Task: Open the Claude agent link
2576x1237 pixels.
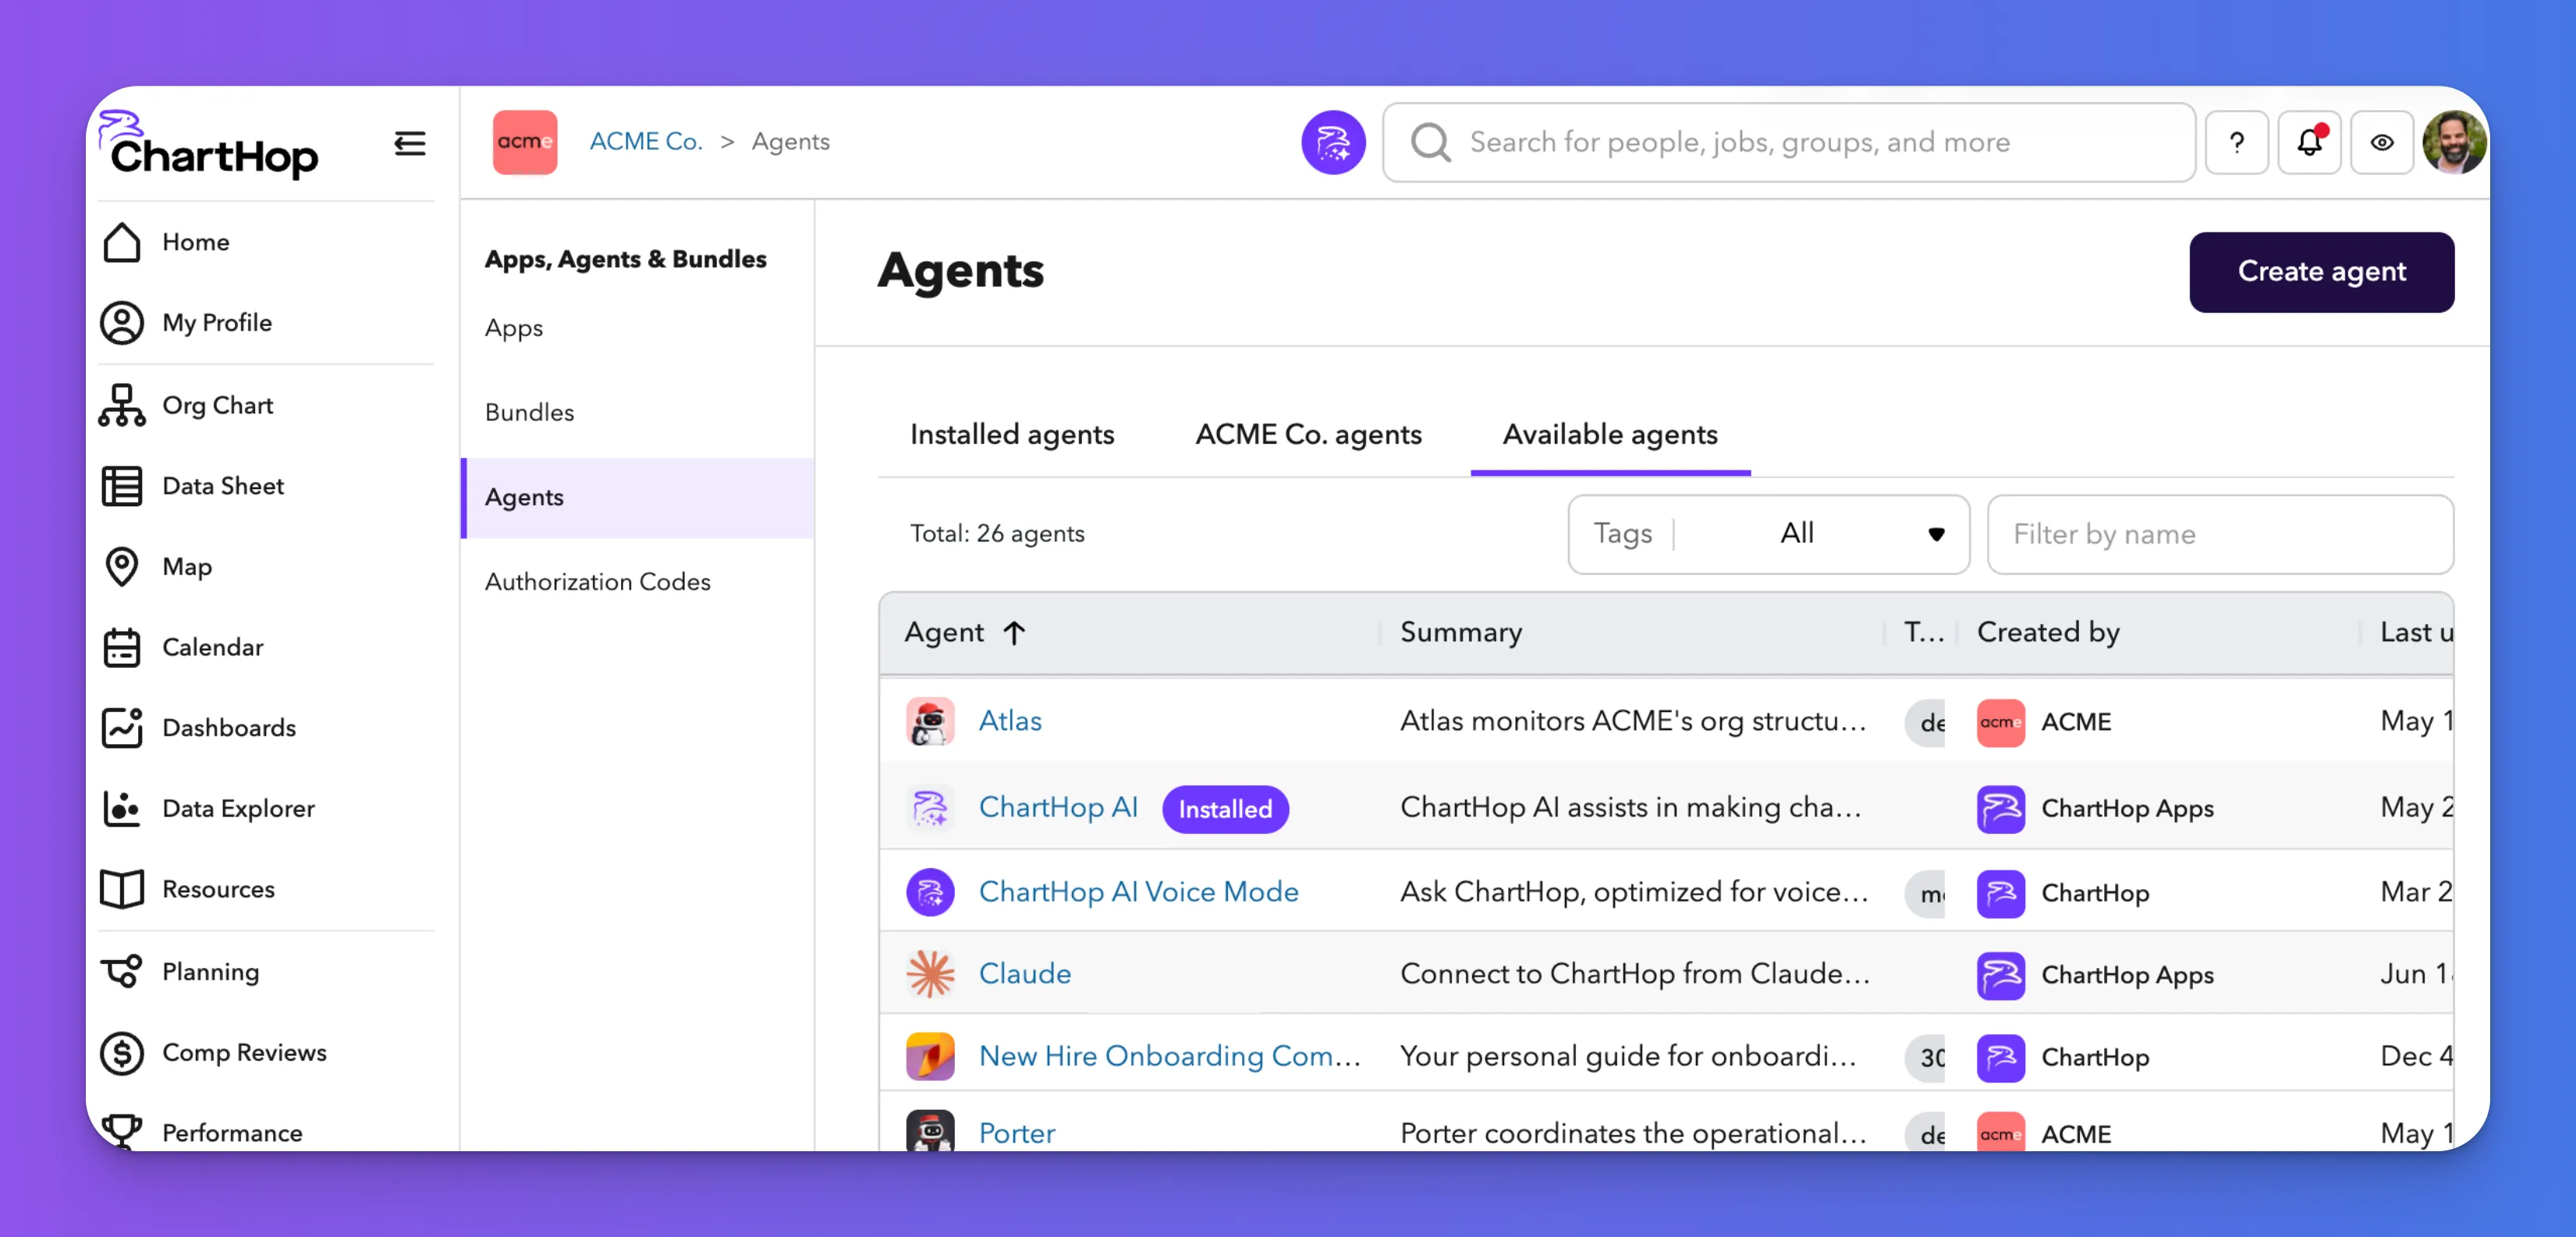Action: click(1024, 973)
